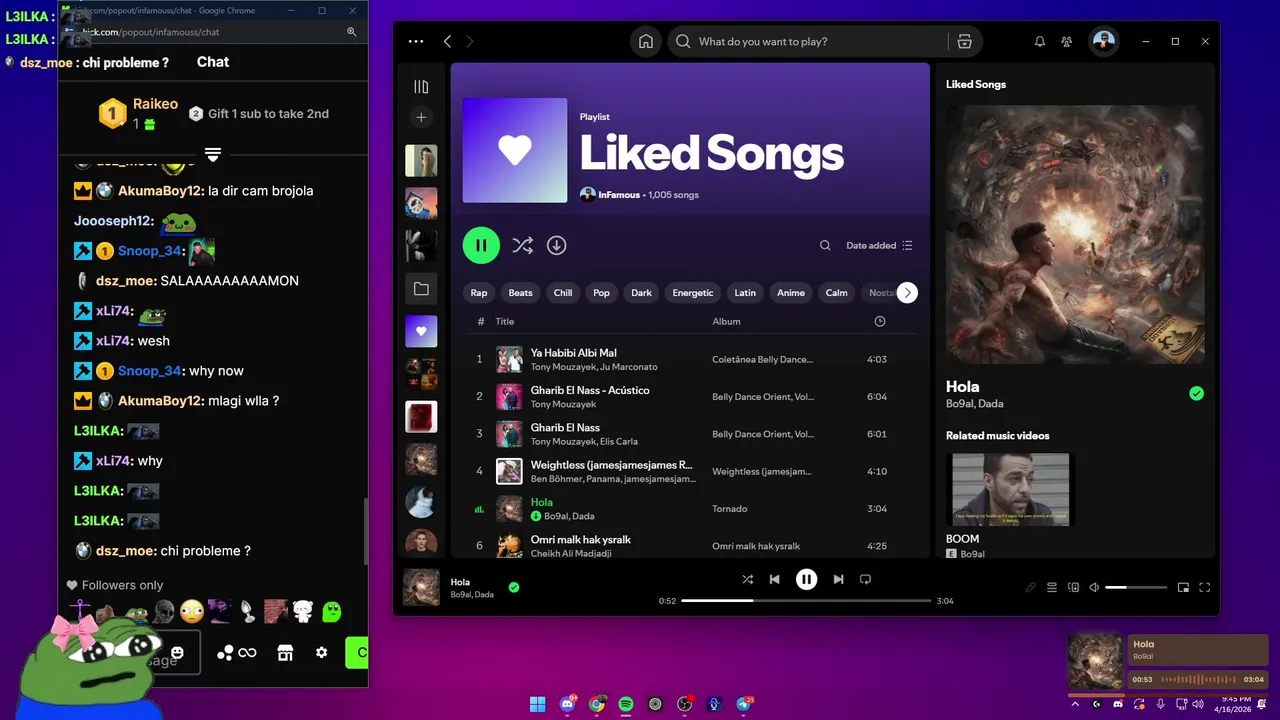Adjust the Spotify volume slider
Image resolution: width=1280 pixels, height=720 pixels.
(1136, 587)
